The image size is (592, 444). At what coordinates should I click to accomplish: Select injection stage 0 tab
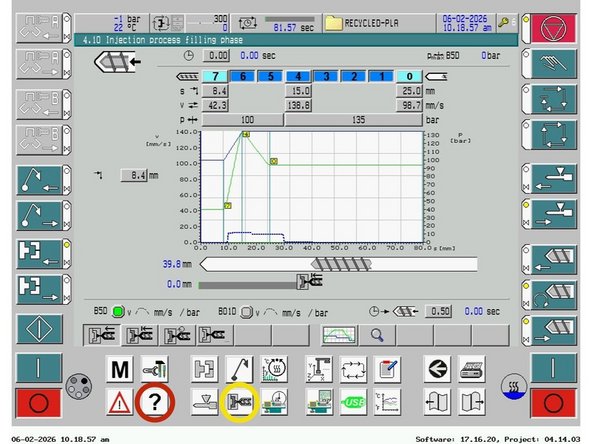[409, 77]
